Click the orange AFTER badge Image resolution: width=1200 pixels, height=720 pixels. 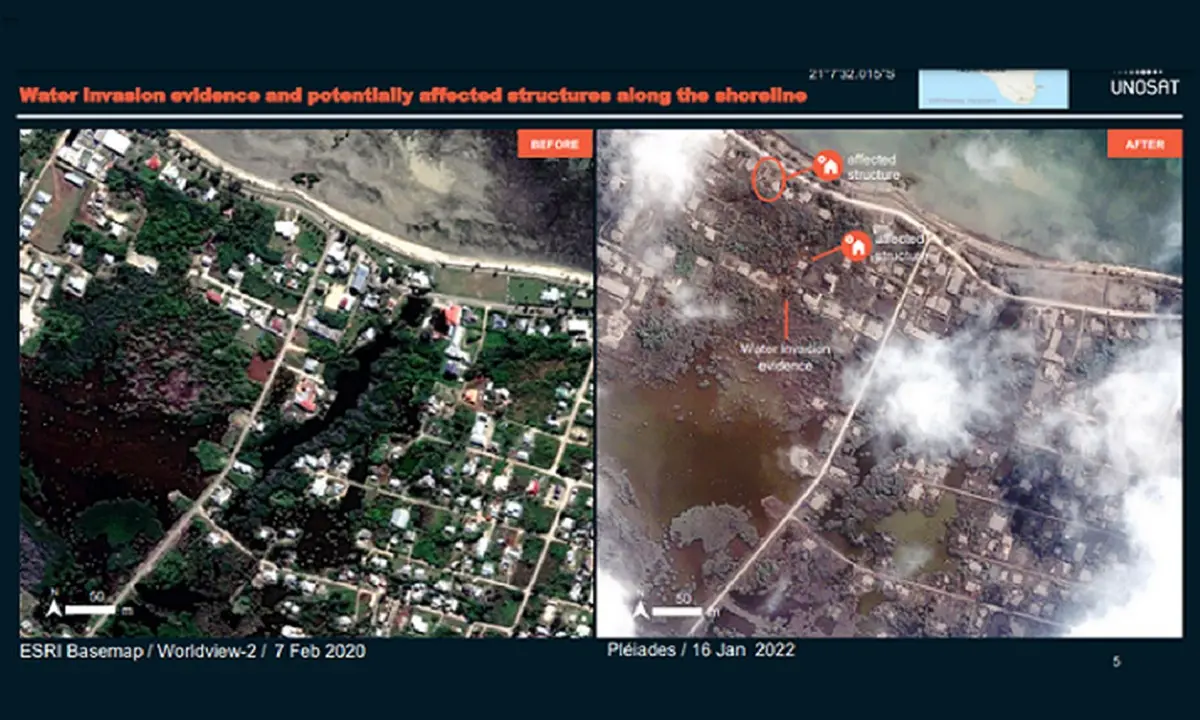coord(1144,144)
